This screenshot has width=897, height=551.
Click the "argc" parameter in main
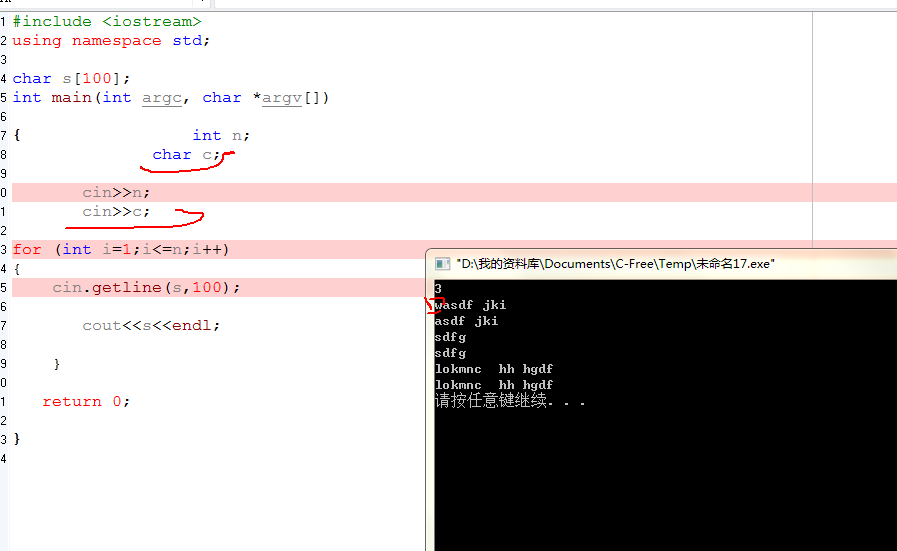point(162,98)
